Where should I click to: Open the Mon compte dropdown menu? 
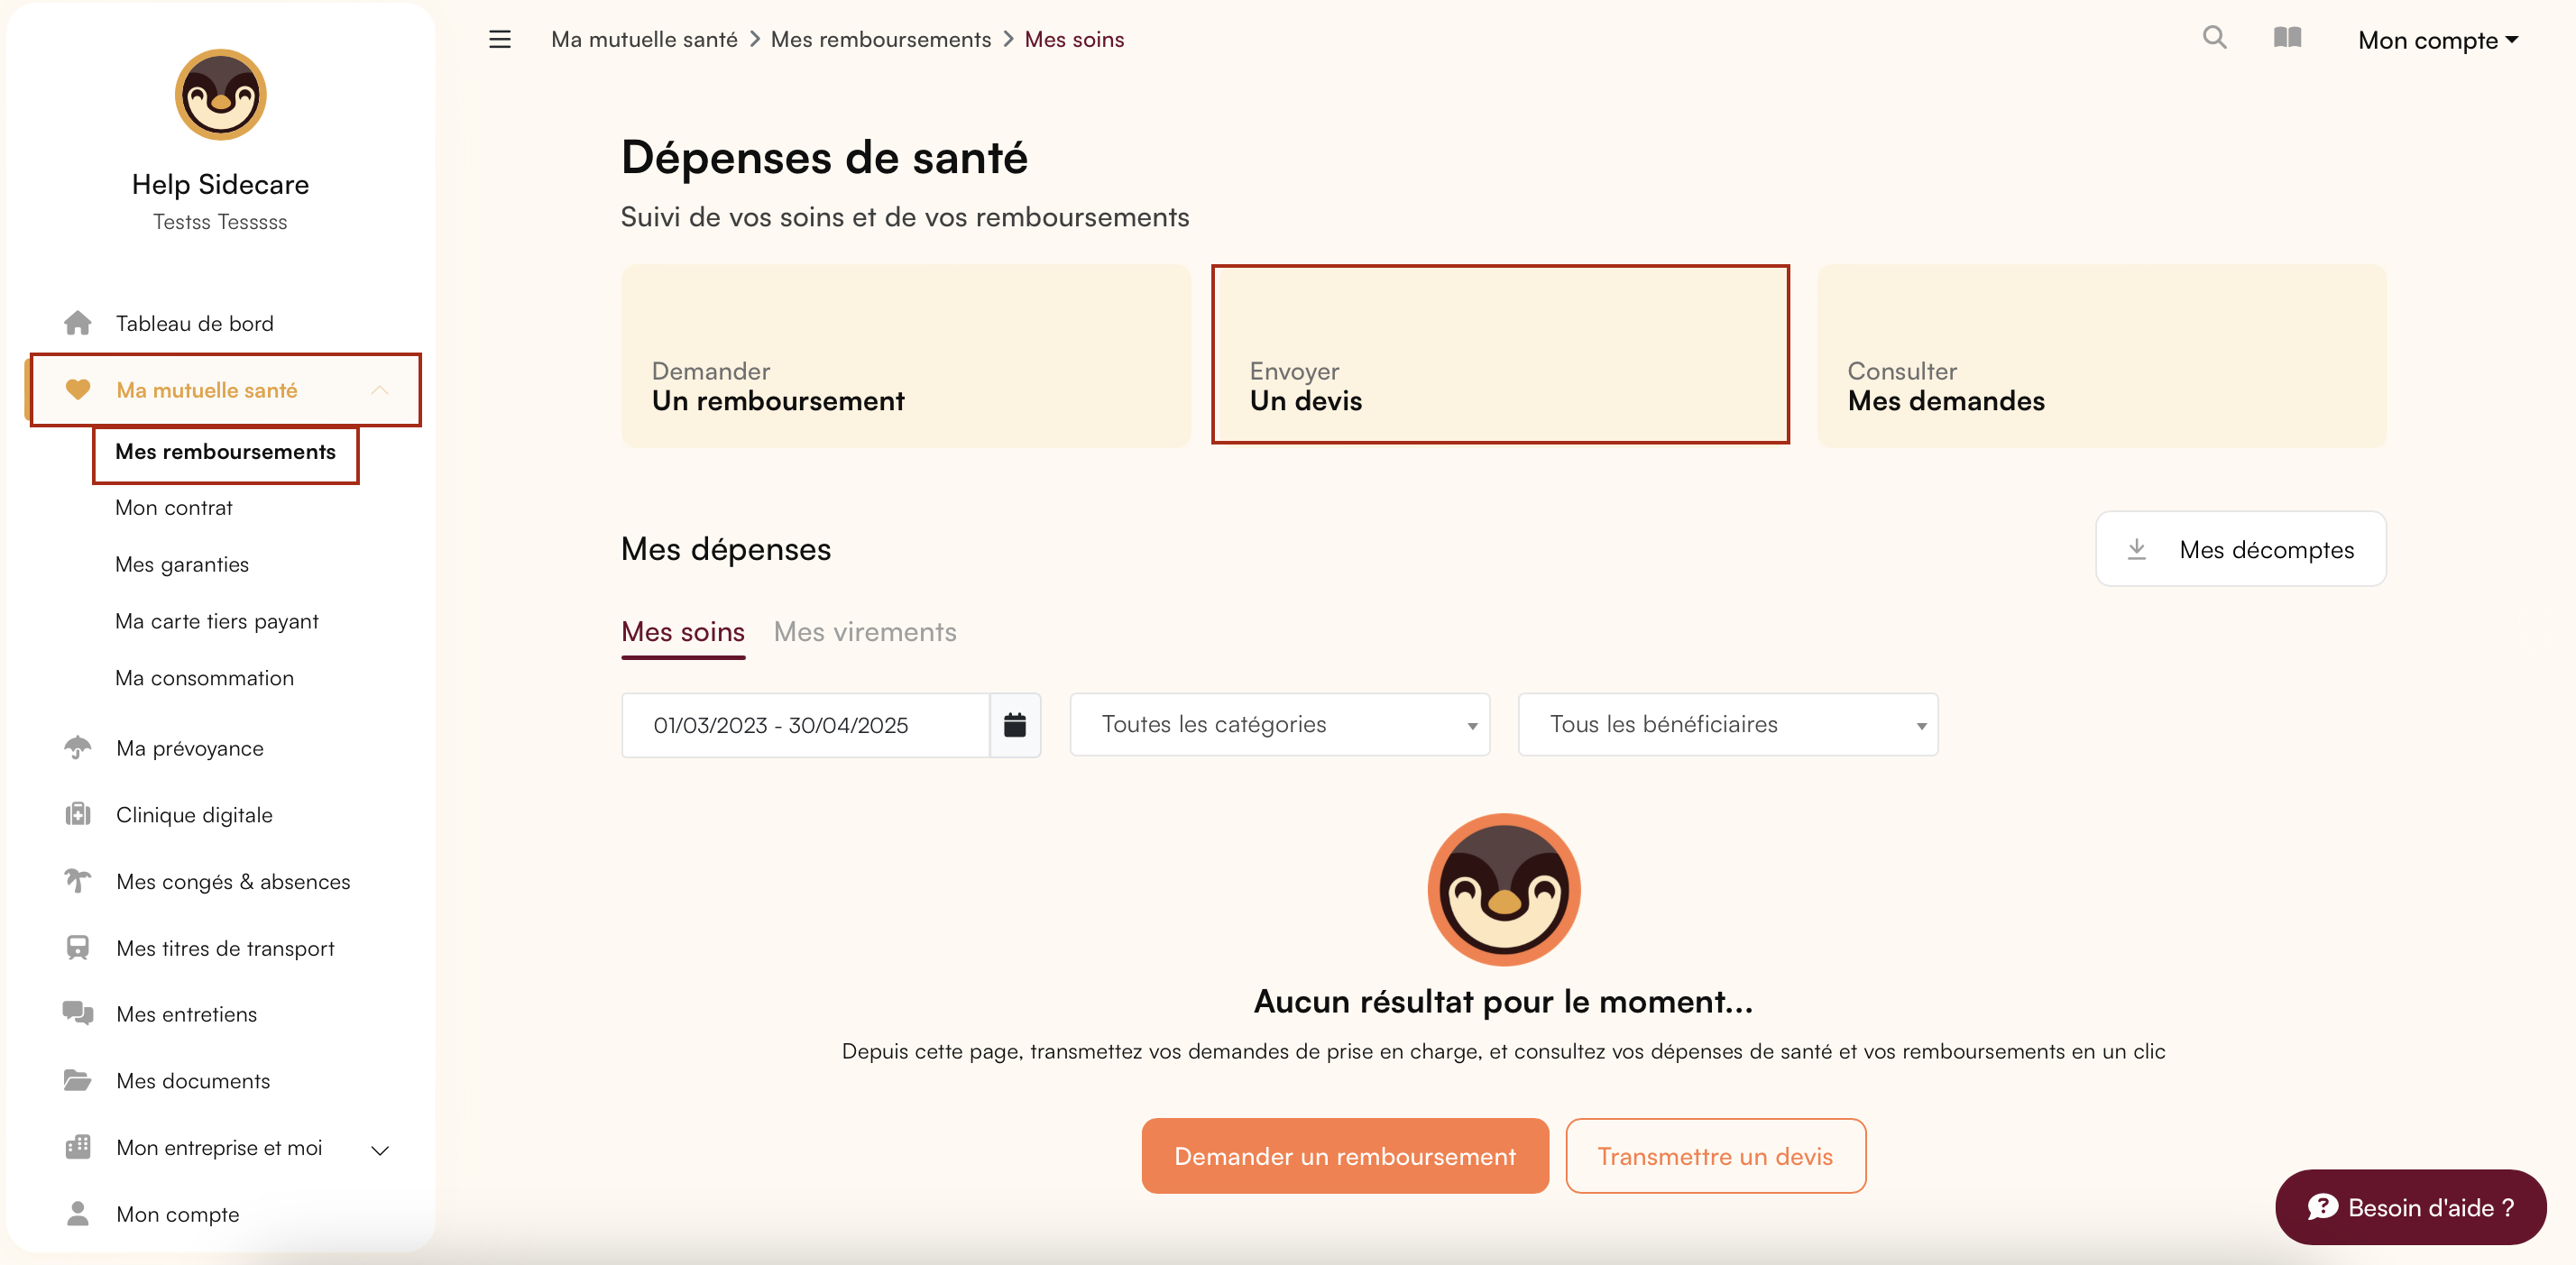(2437, 40)
